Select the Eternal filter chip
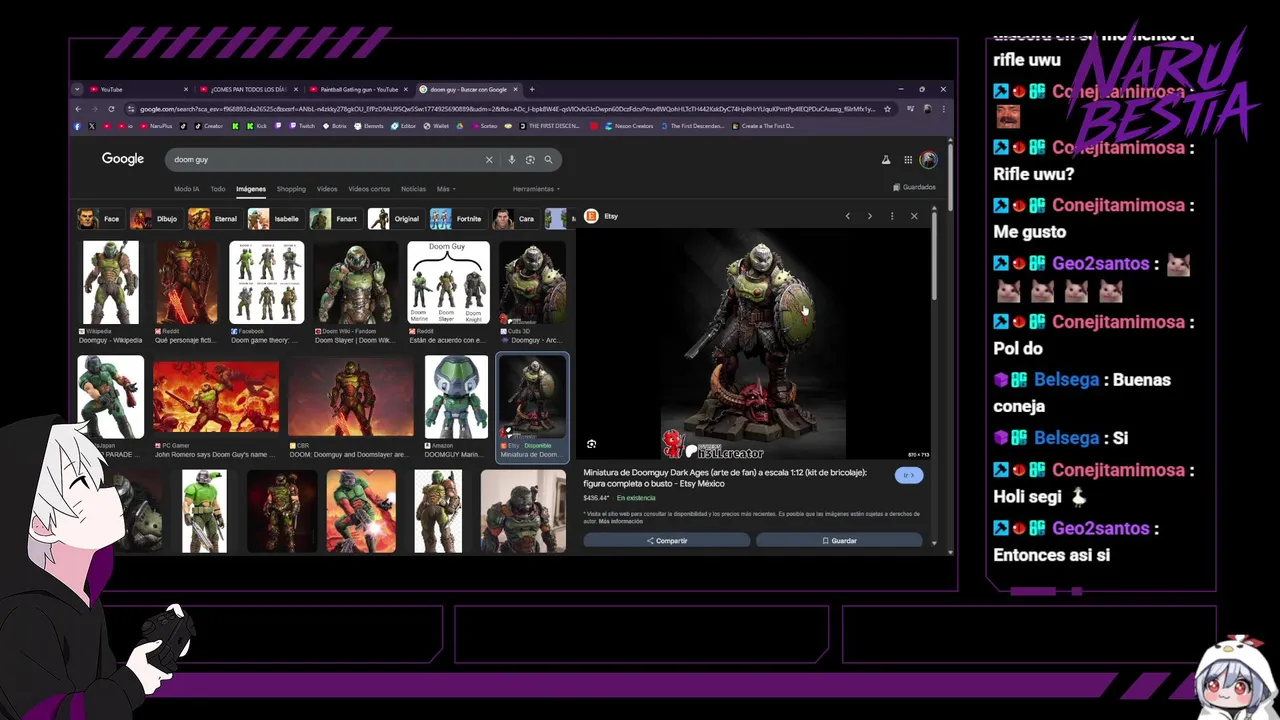Image resolution: width=1280 pixels, height=720 pixels. 214,219
